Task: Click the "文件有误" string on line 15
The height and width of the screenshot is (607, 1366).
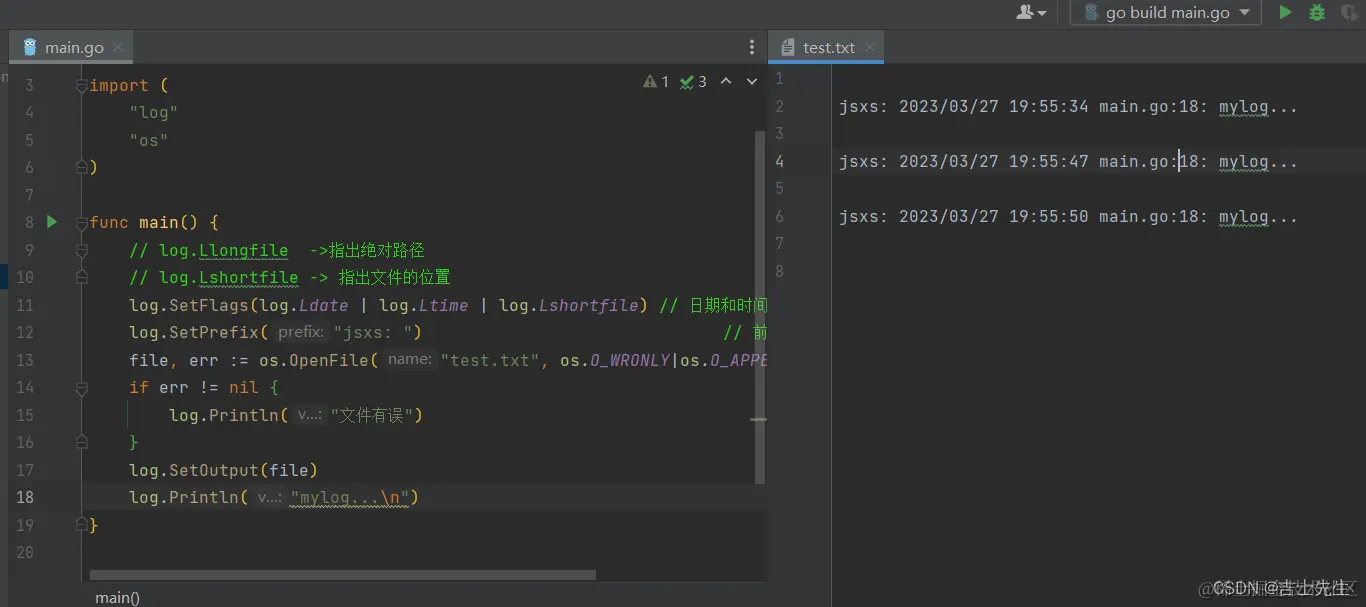Action: (371, 415)
